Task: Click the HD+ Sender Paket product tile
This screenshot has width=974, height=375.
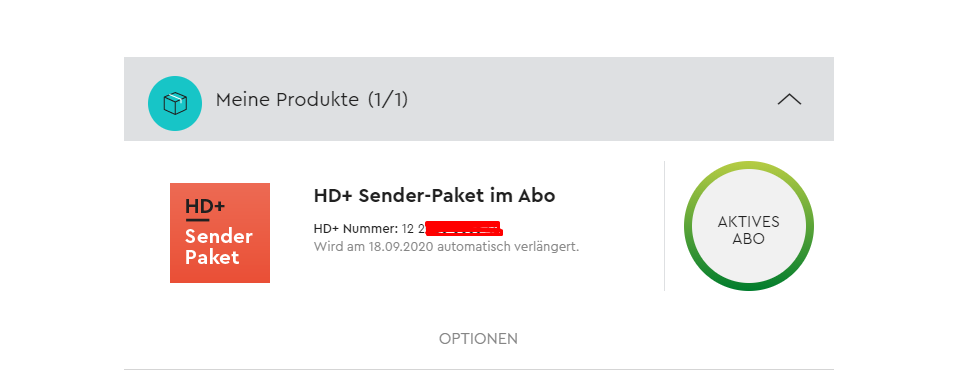Action: click(x=220, y=233)
